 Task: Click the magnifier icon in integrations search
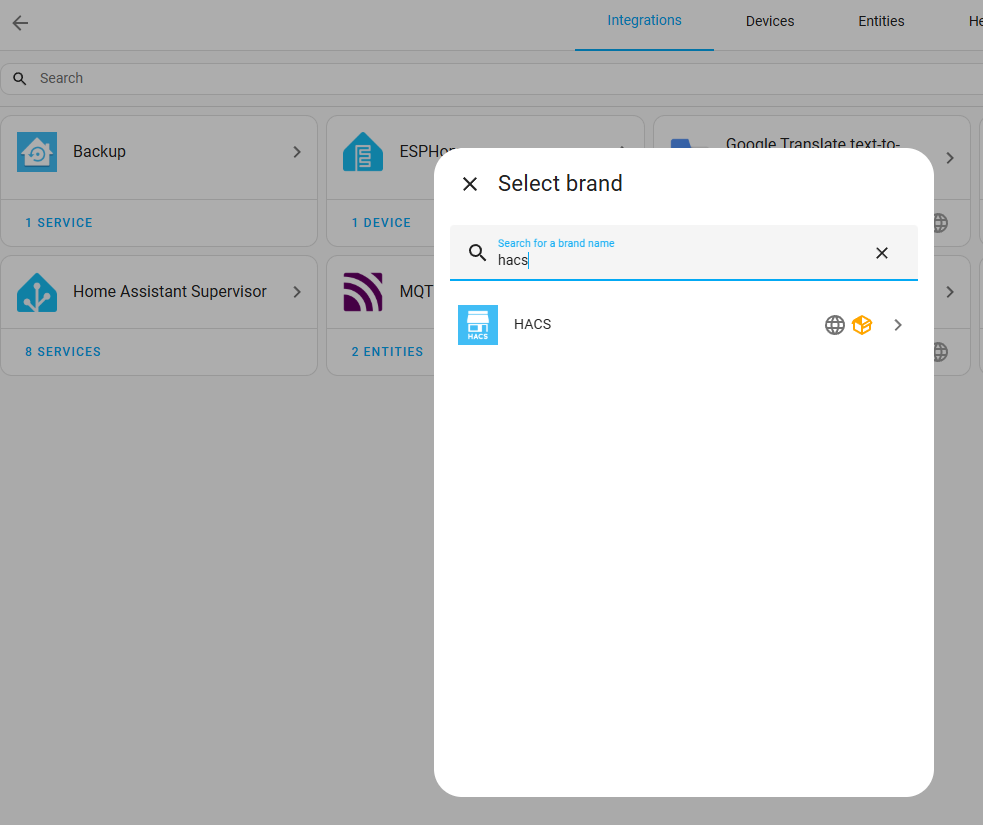[x=19, y=78]
